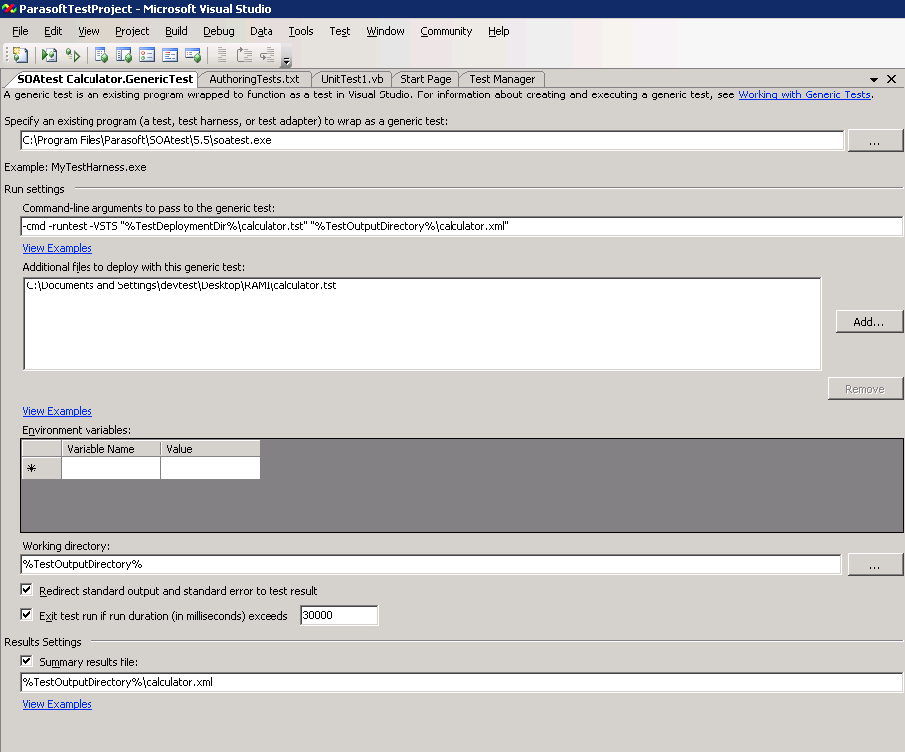Click the Value column header
The height and width of the screenshot is (752, 905).
[210, 448]
